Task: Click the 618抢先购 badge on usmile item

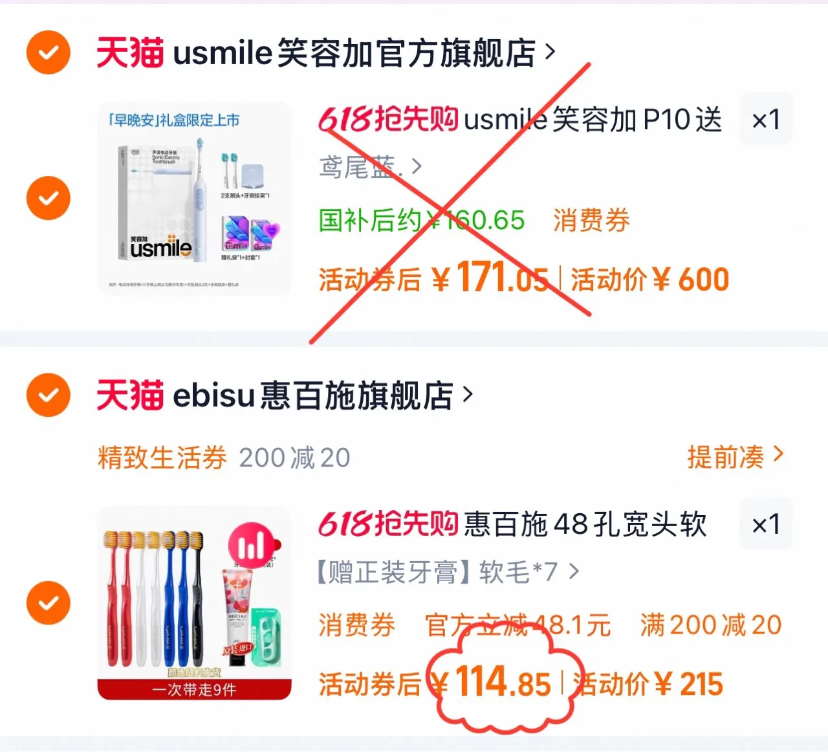Action: (x=388, y=119)
